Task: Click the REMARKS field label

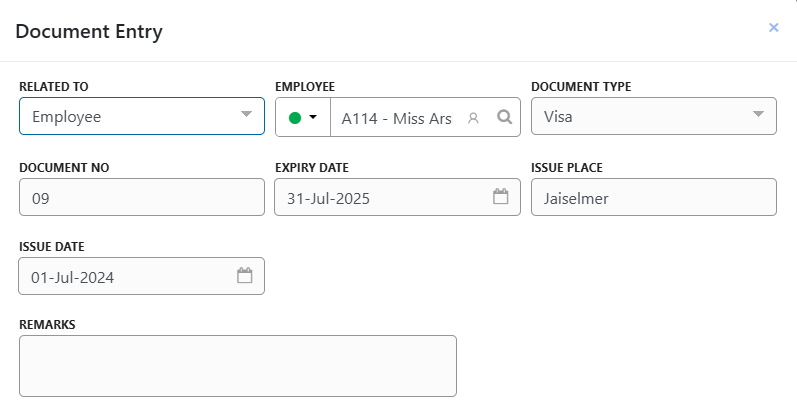Action: click(47, 325)
